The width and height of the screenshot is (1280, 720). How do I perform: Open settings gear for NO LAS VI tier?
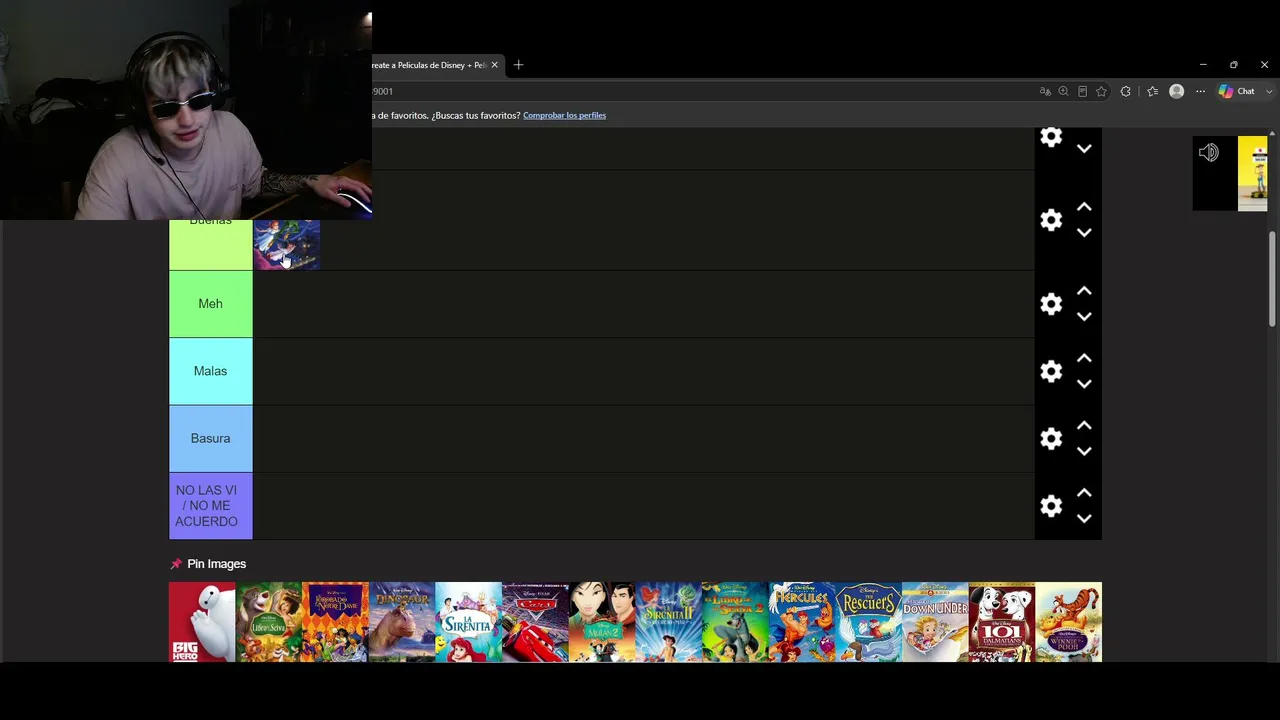click(1051, 506)
